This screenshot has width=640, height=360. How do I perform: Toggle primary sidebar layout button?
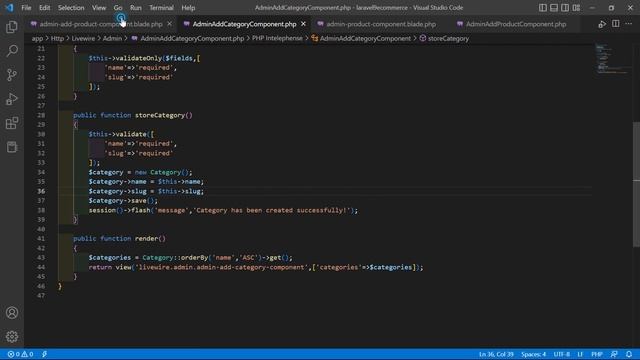542,7
